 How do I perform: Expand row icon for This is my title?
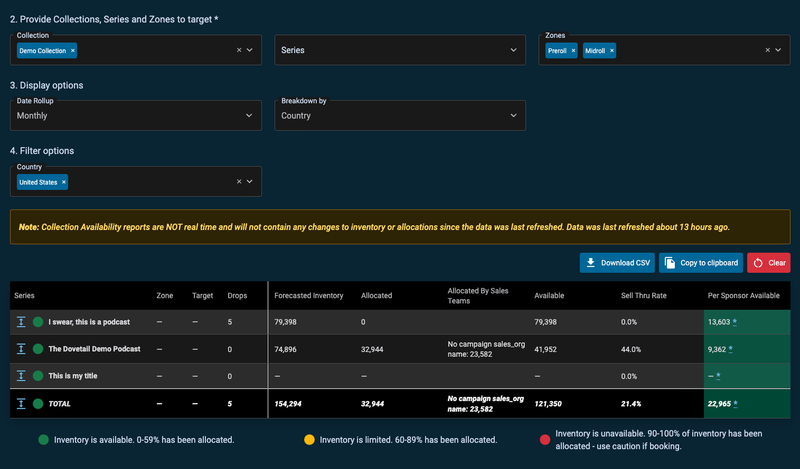pos(21,376)
